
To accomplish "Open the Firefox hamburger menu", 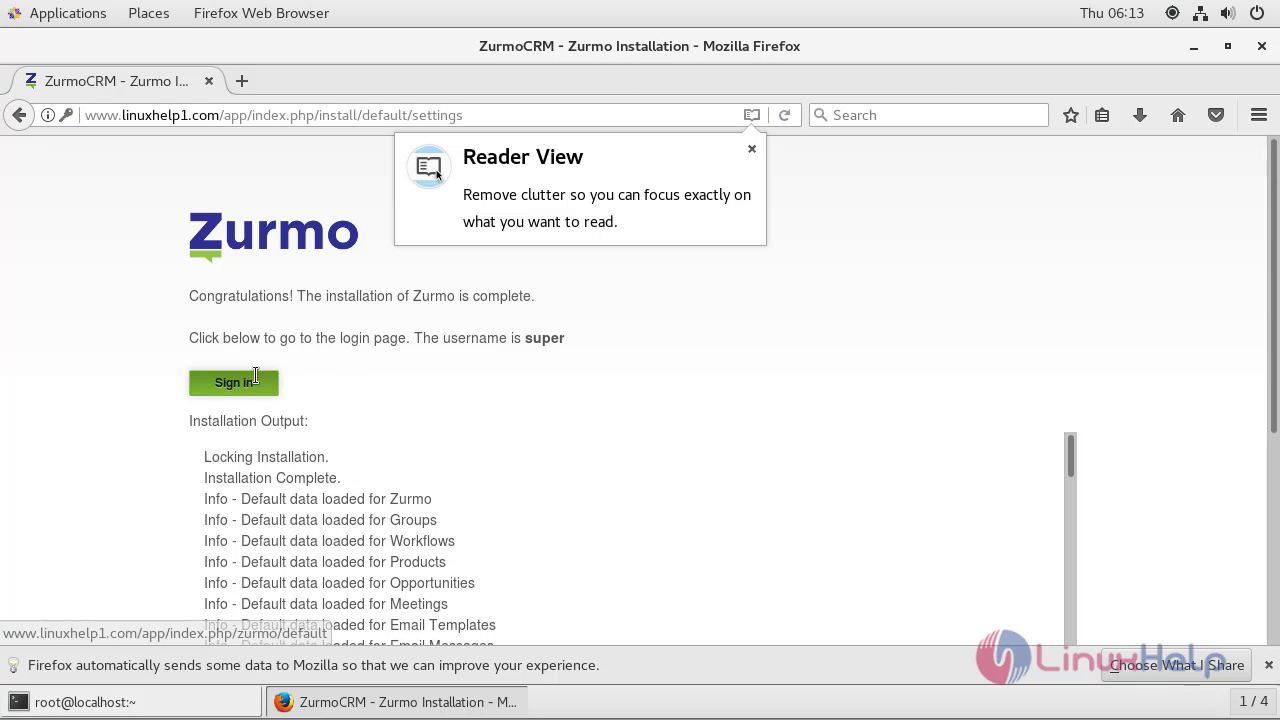I will pos(1259,115).
